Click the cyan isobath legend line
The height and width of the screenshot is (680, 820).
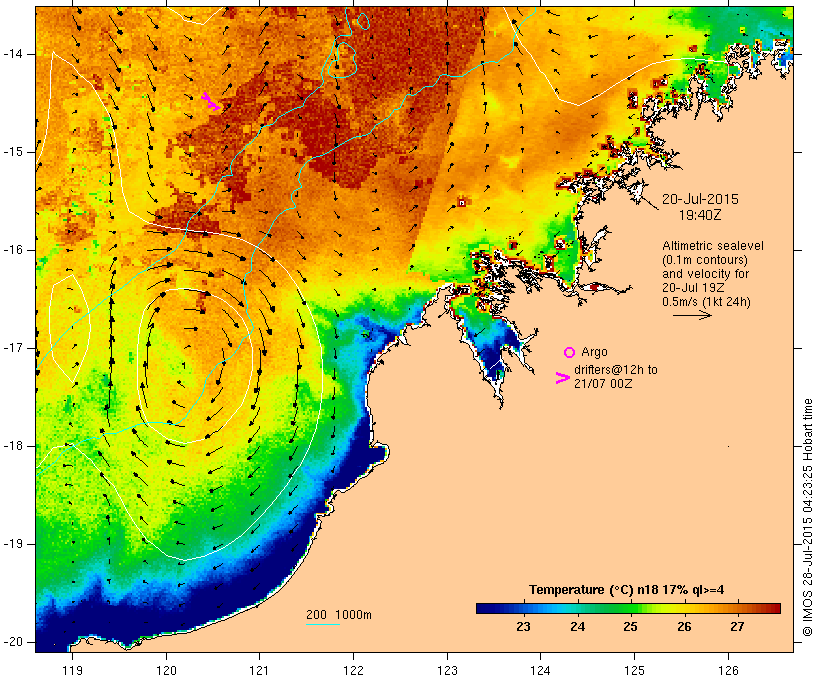[323, 624]
